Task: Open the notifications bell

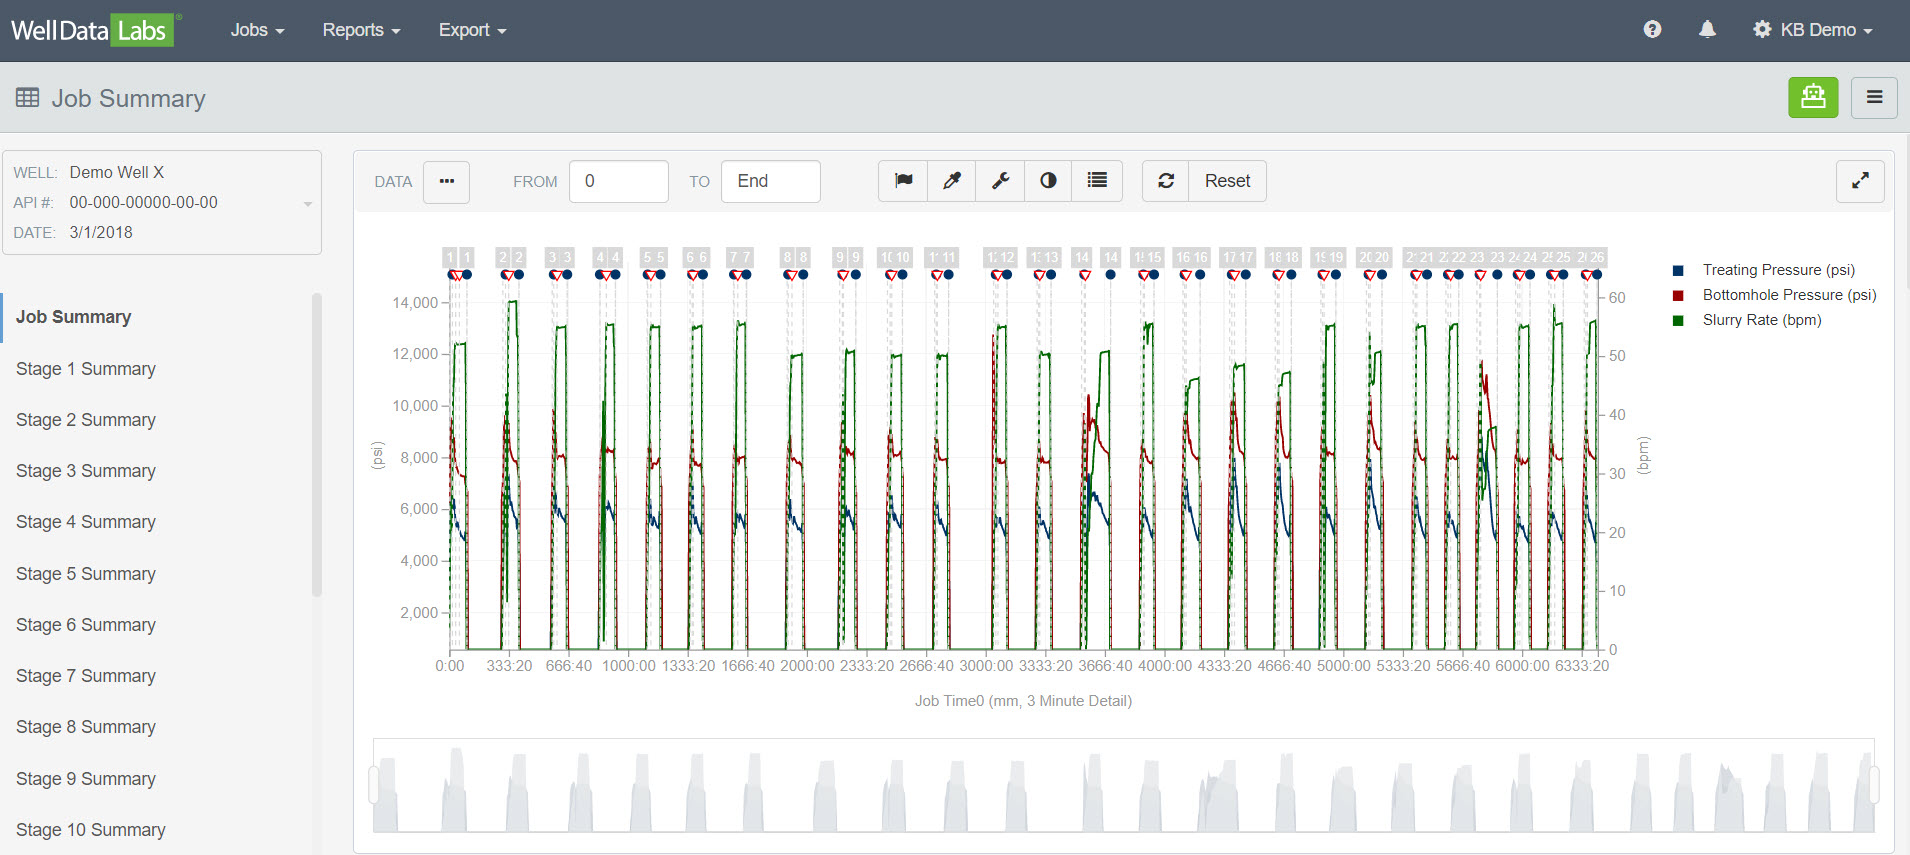Action: point(1707,30)
